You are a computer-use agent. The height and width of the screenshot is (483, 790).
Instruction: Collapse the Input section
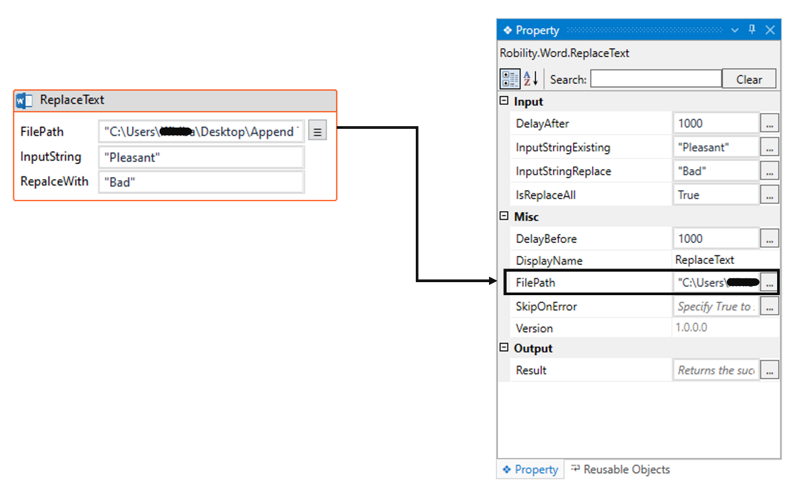tap(504, 102)
